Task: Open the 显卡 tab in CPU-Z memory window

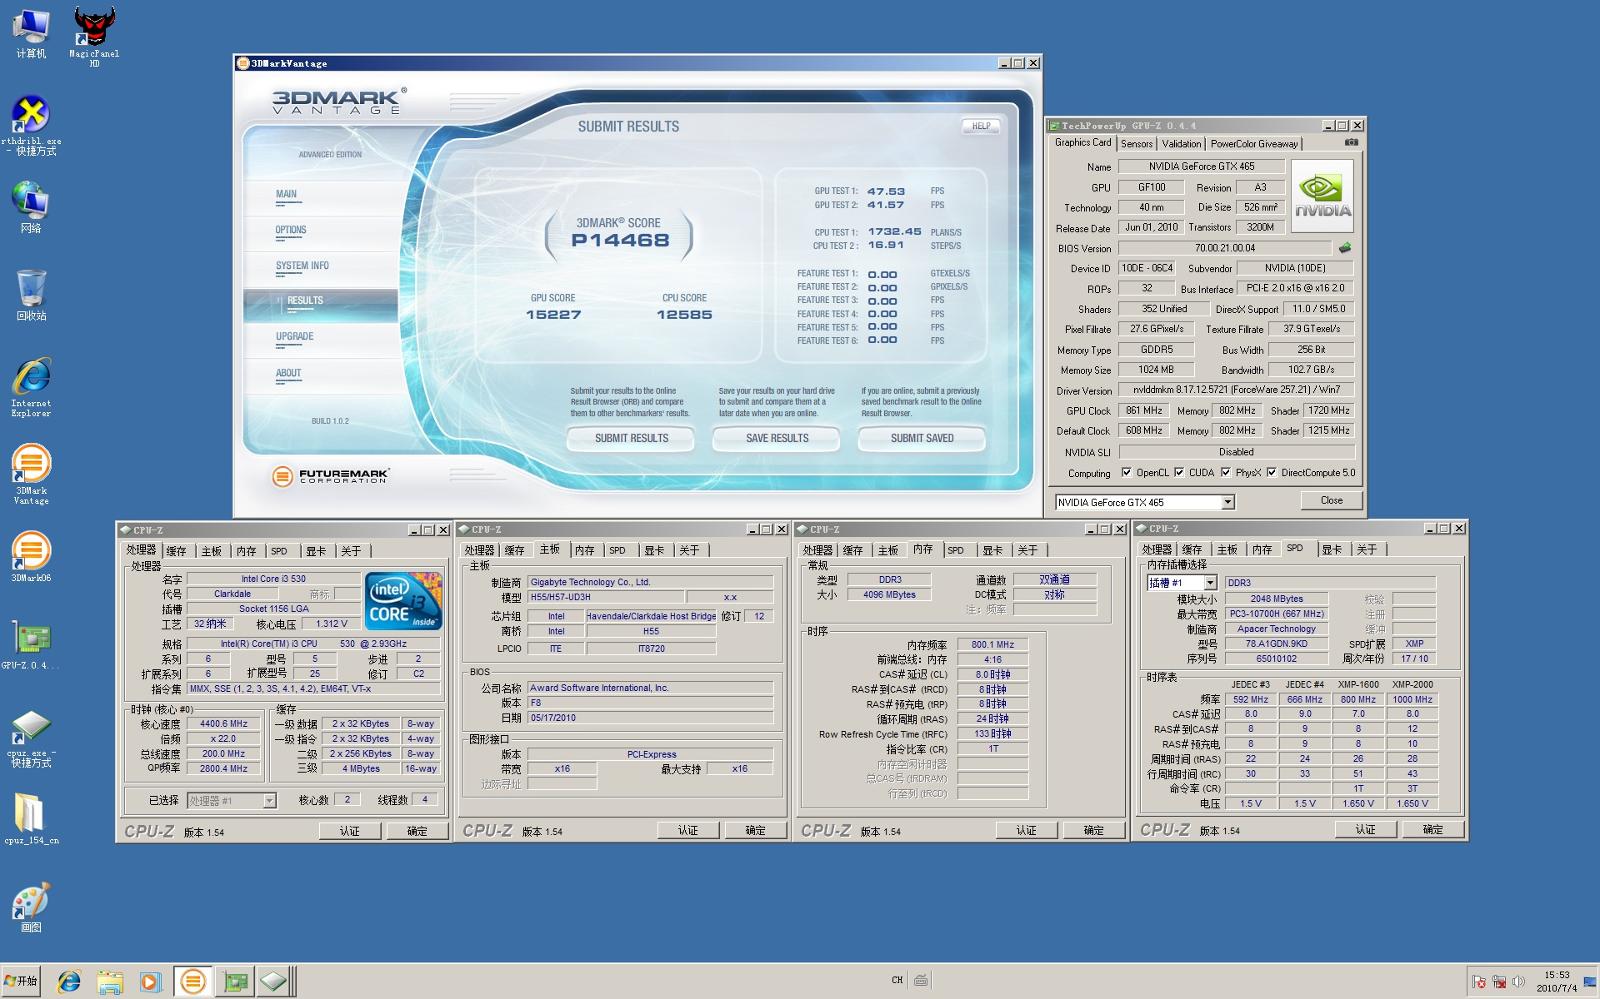Action: point(992,550)
